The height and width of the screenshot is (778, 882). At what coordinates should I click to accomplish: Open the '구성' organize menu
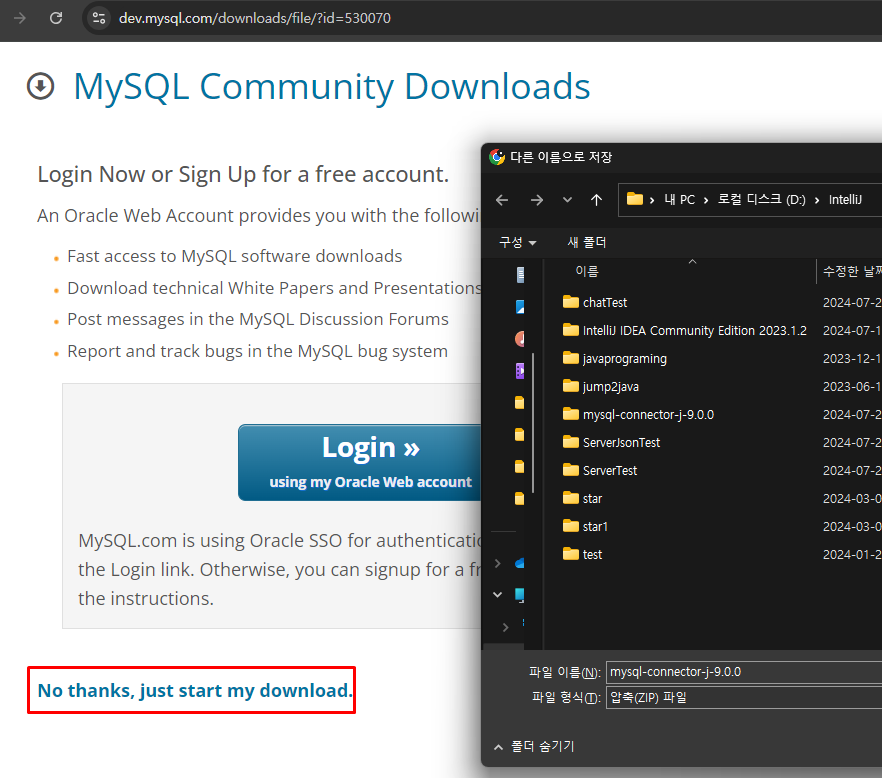pyautogui.click(x=518, y=242)
